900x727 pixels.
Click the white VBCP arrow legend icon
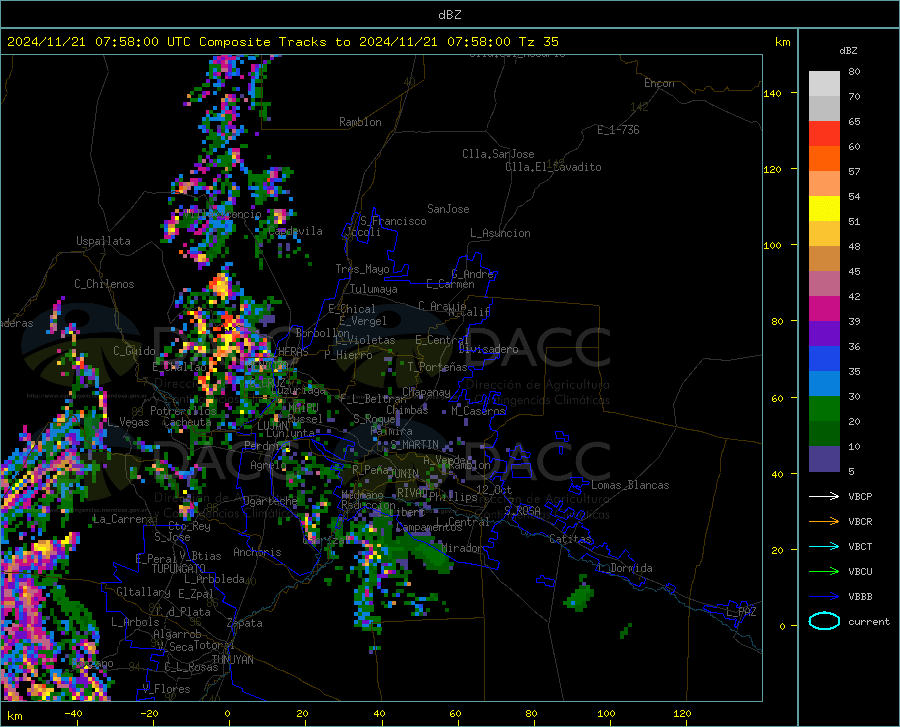(824, 496)
